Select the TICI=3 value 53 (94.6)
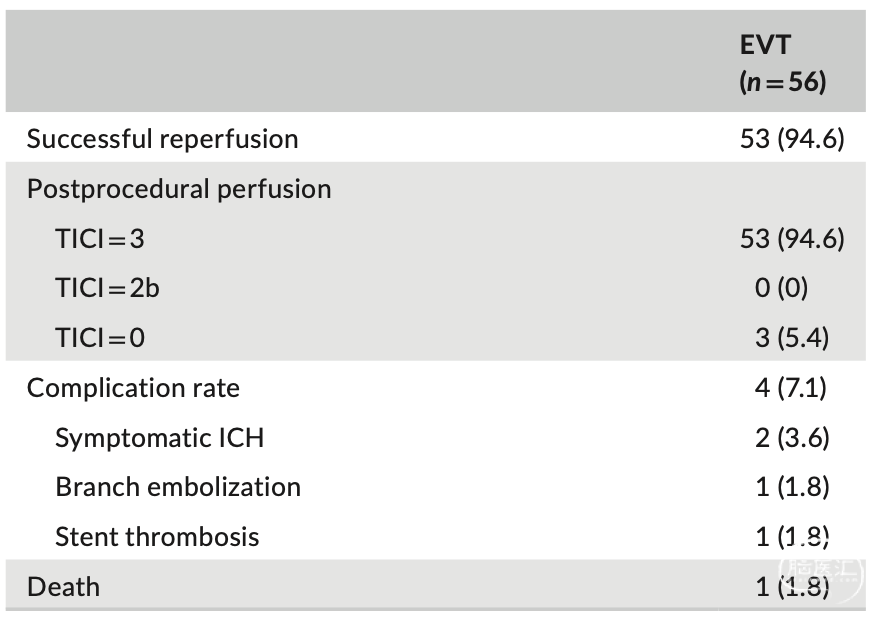The image size is (878, 628). pyautogui.click(x=792, y=239)
